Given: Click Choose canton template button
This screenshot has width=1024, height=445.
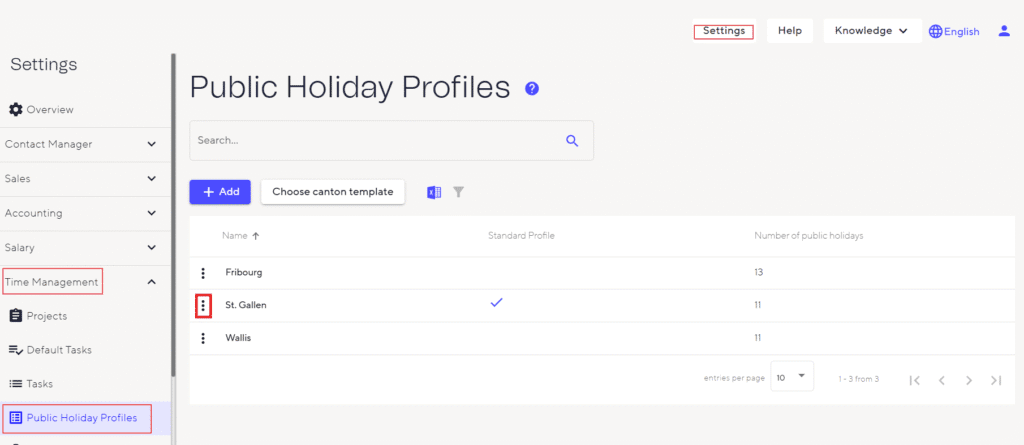Looking at the screenshot, I should [x=333, y=192].
